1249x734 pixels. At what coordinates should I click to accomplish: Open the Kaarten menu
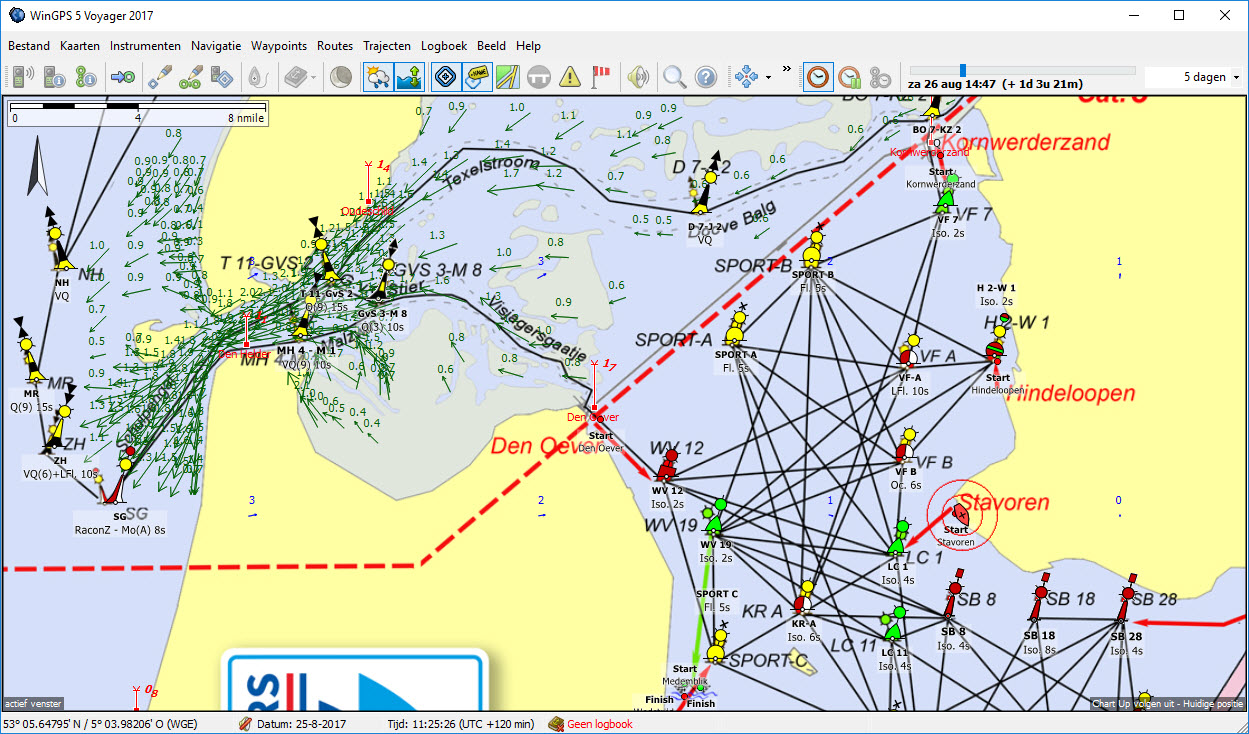[80, 46]
